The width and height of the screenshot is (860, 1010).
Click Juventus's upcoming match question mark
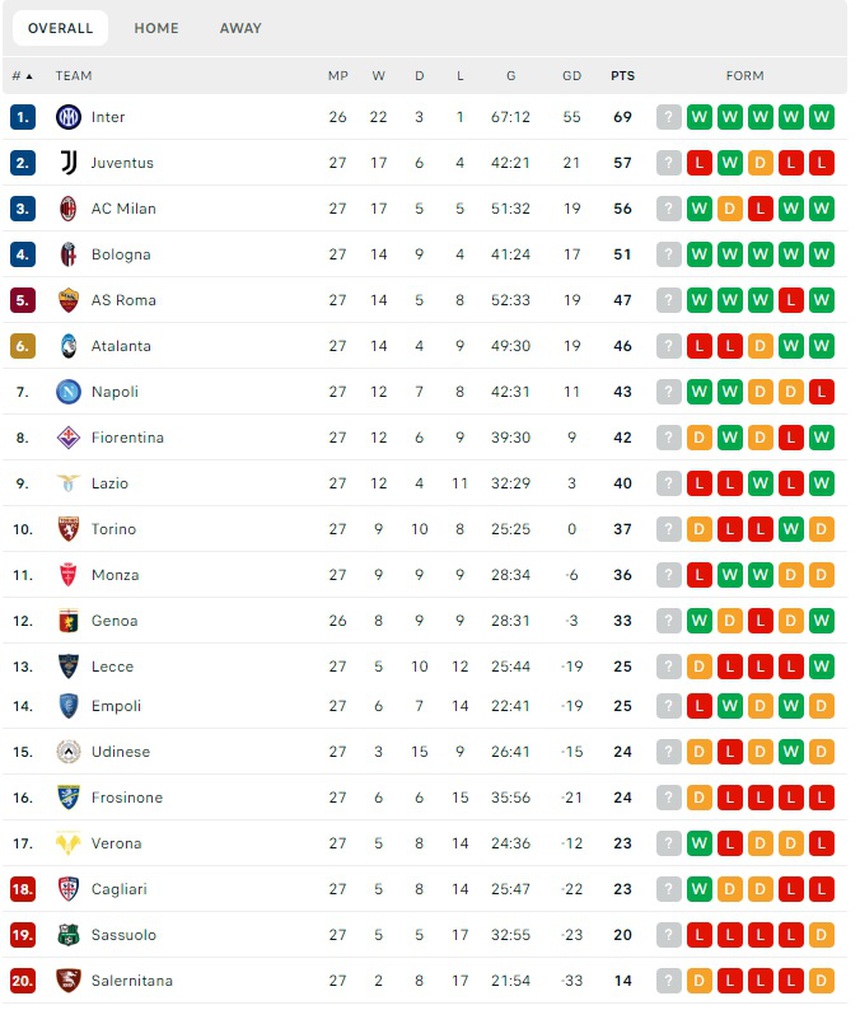tap(668, 163)
